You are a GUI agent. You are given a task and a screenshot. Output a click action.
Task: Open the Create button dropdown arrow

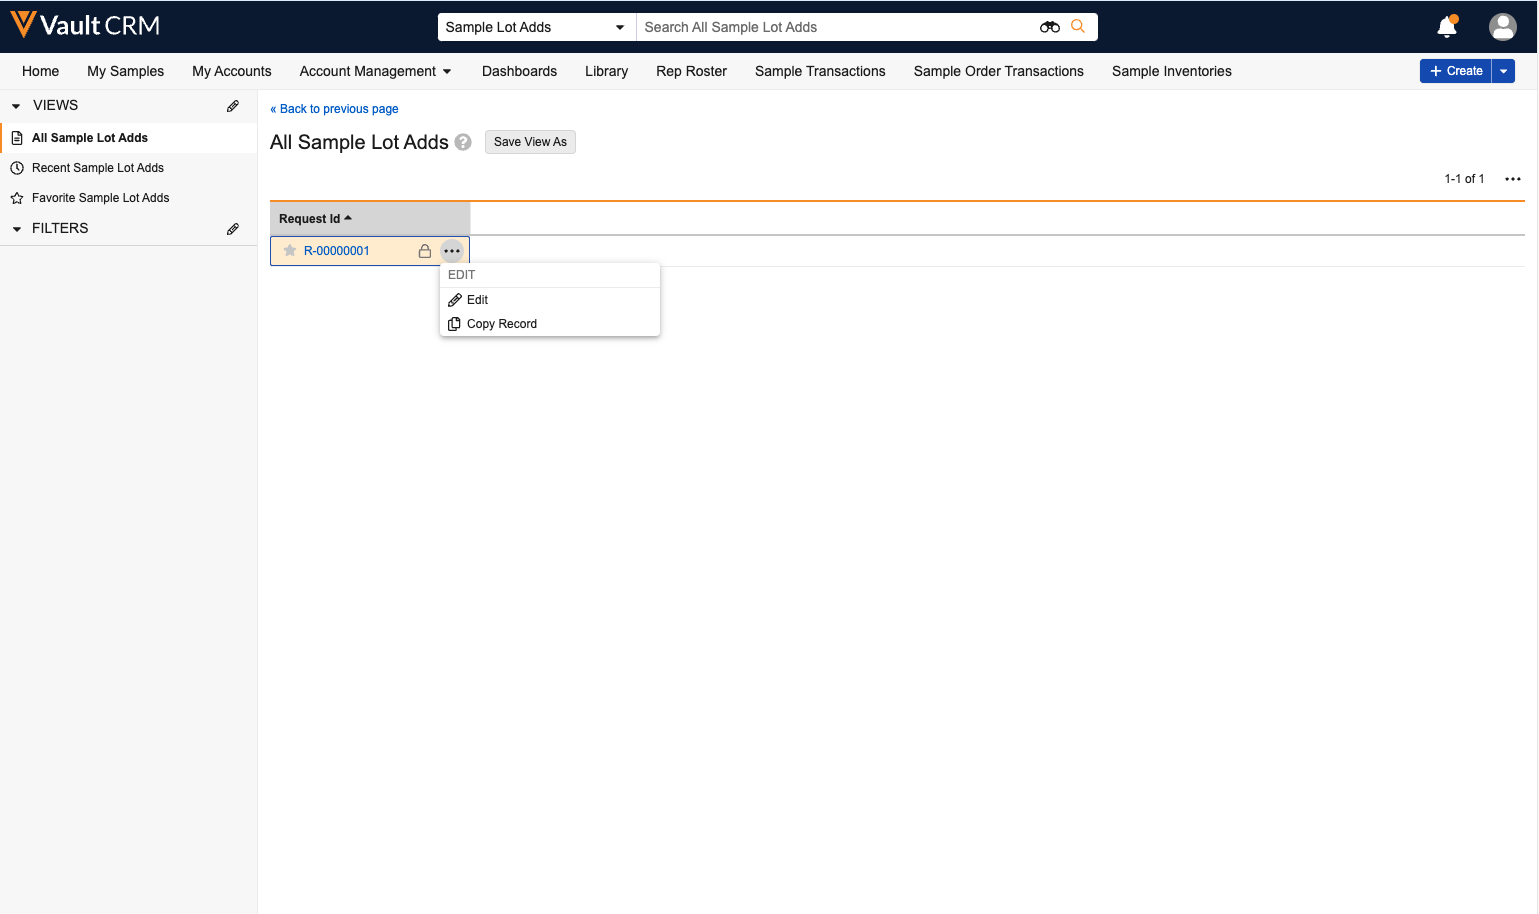pos(1503,71)
